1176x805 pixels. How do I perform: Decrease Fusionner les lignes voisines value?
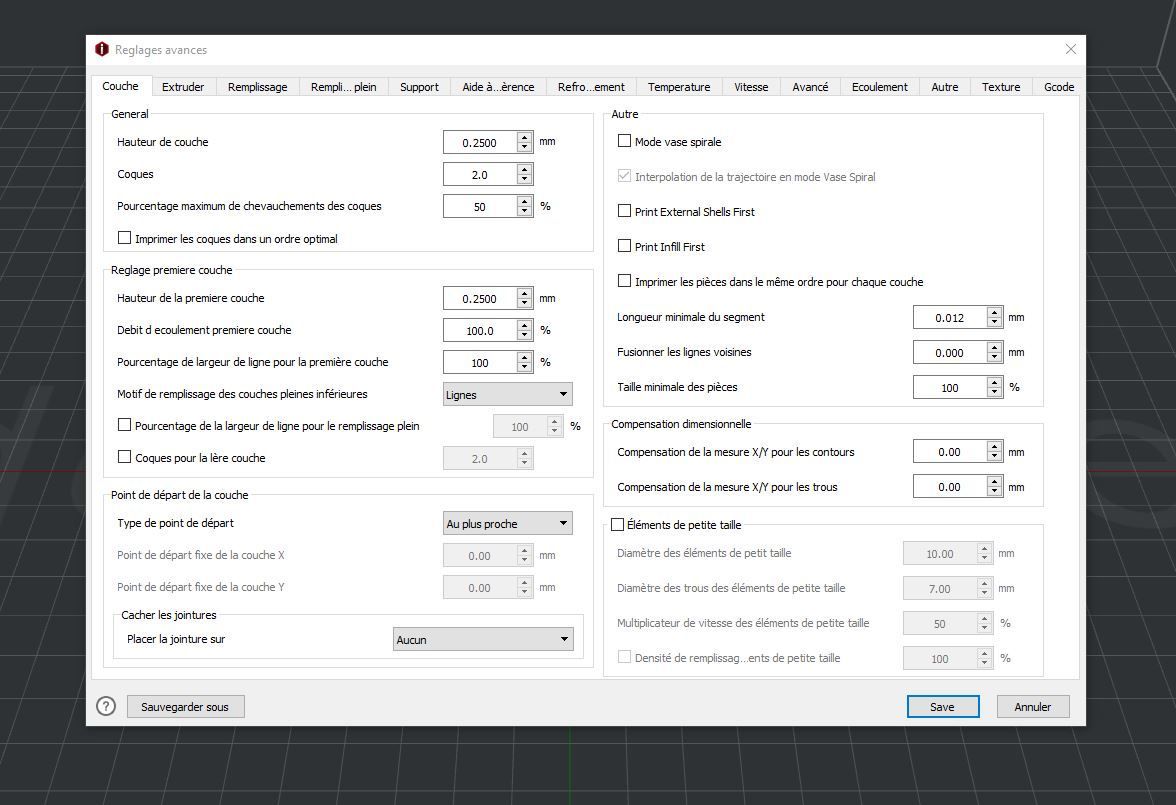994,357
